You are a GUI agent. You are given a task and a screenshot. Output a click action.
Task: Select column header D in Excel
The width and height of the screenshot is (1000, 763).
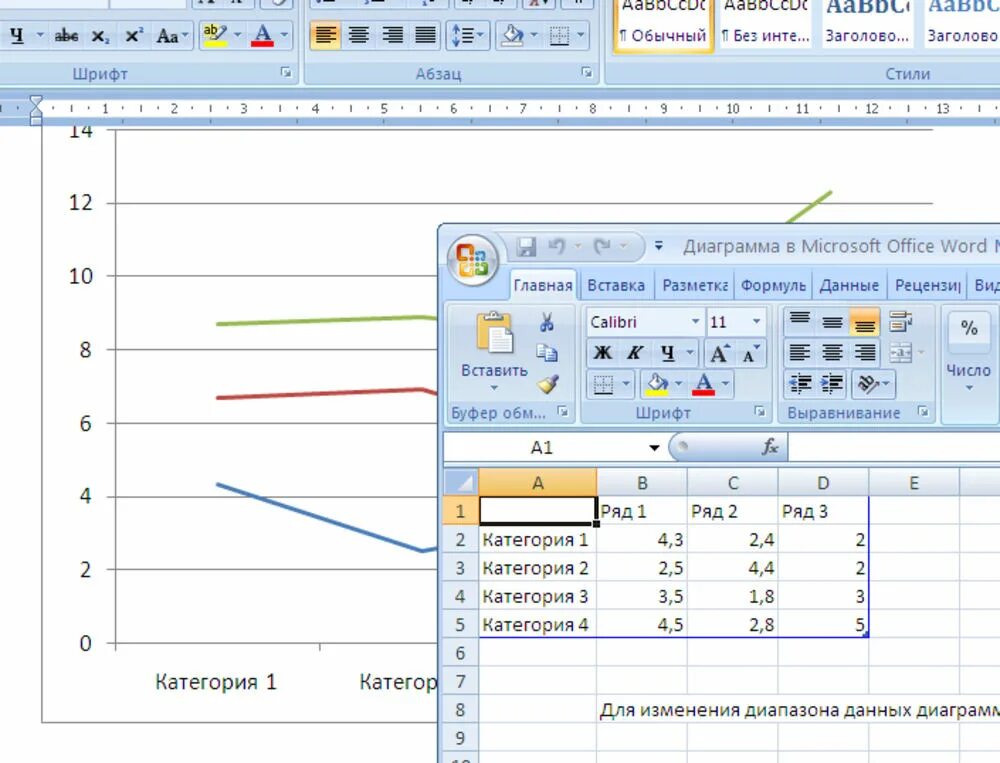[823, 483]
